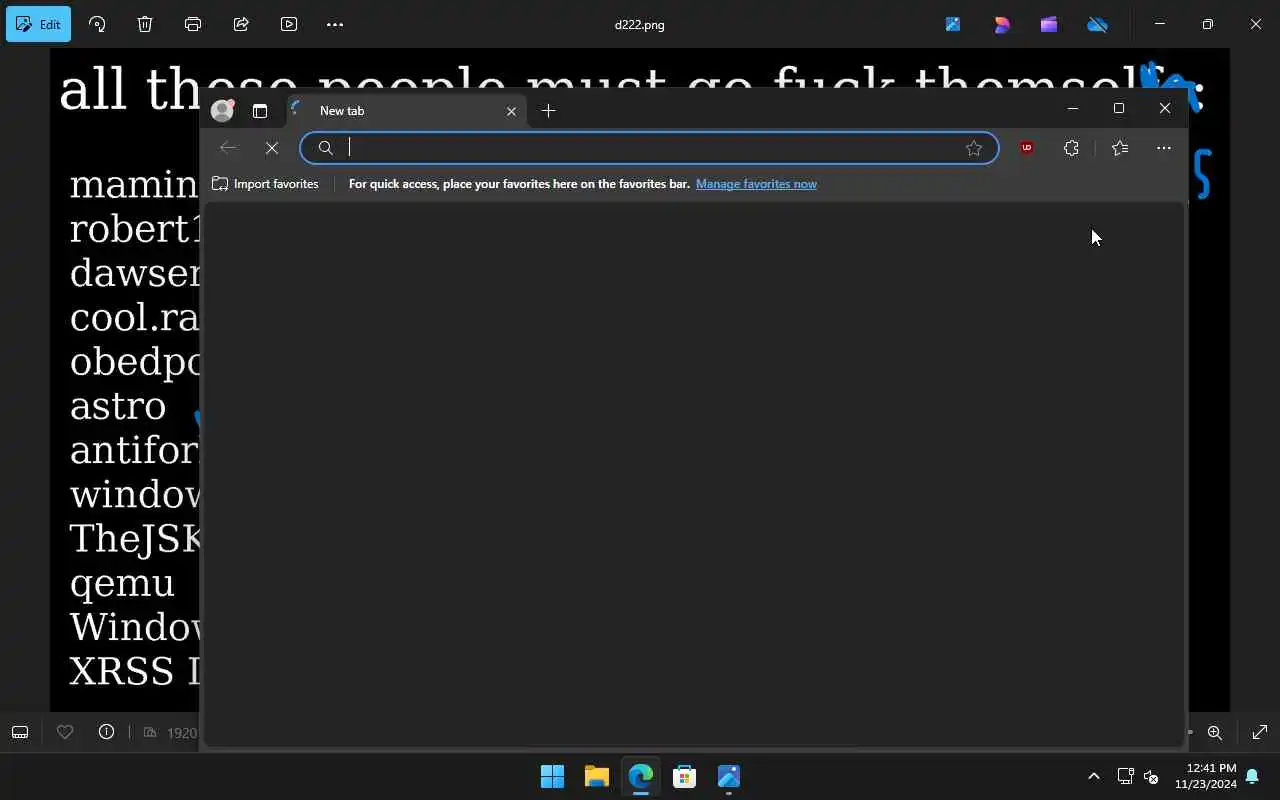Expand the hidden system tray icons

[1093, 776]
